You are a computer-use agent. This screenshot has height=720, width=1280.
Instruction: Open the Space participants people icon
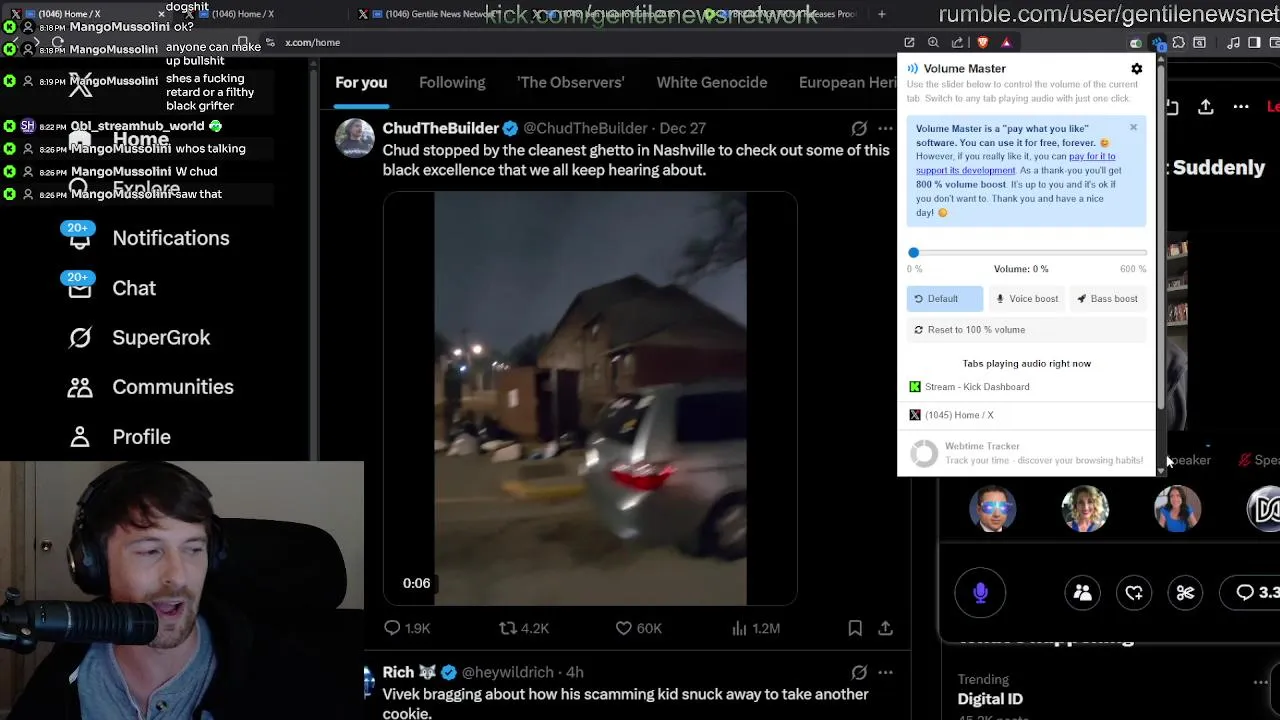coord(1083,593)
